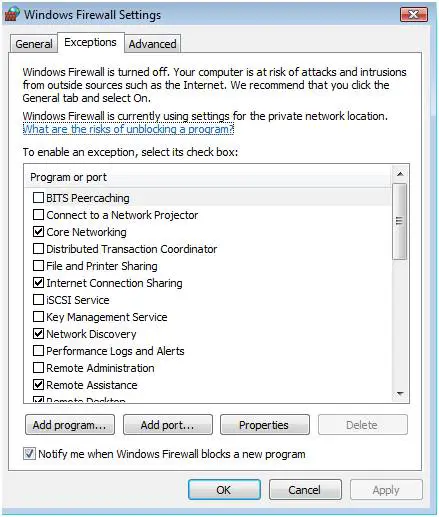439x517 pixels.
Task: Uncheck the Network Discovery box
Action: pyautogui.click(x=38, y=334)
